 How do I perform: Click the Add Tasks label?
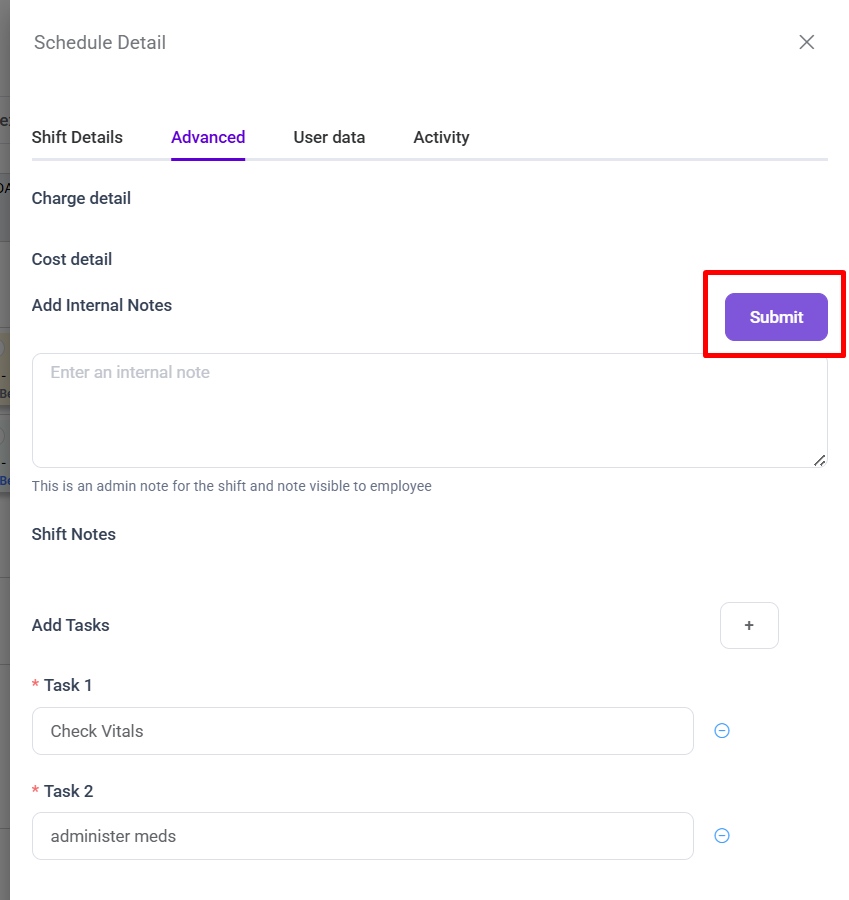click(x=71, y=625)
